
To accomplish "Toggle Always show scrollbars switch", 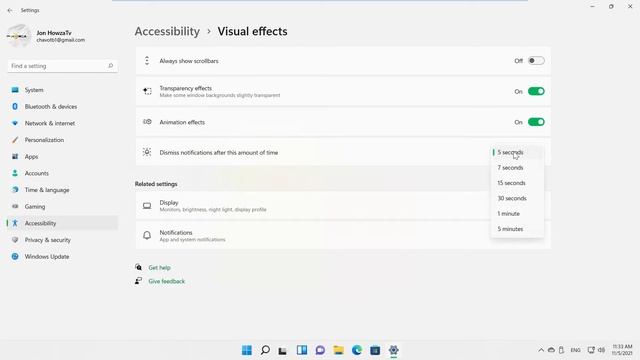I will click(536, 61).
